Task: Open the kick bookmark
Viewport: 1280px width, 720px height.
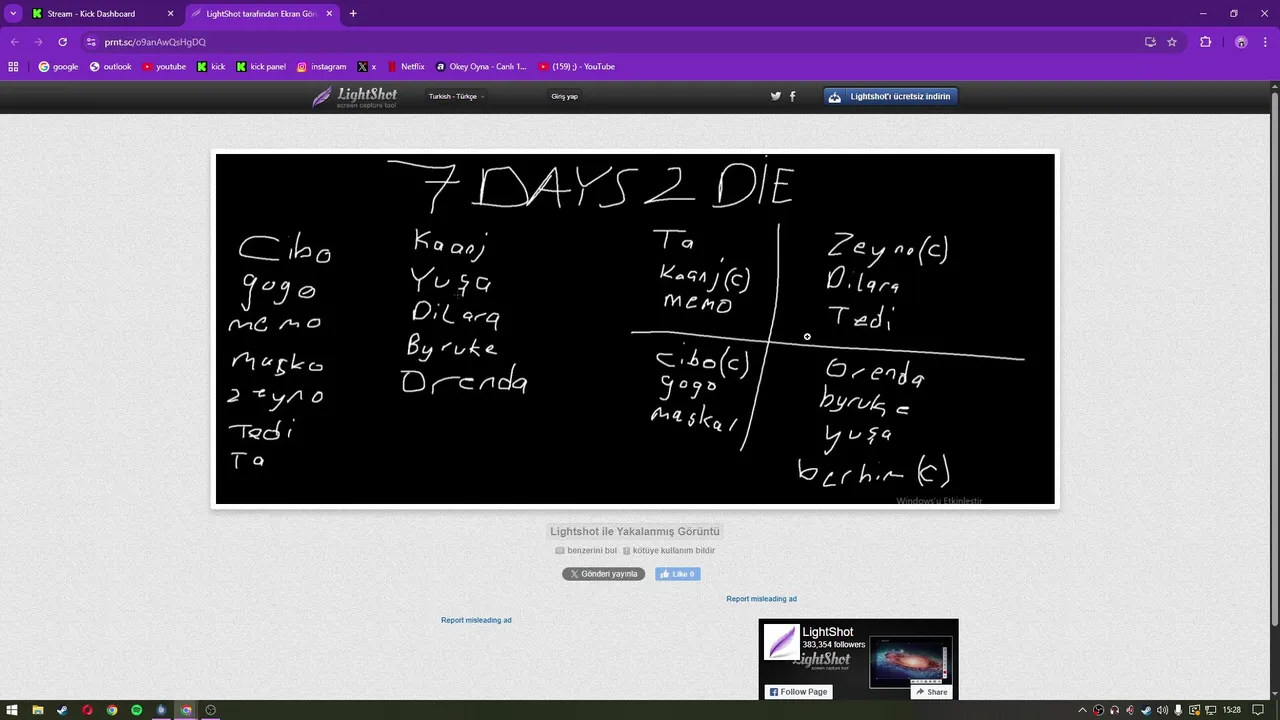Action: (211, 67)
